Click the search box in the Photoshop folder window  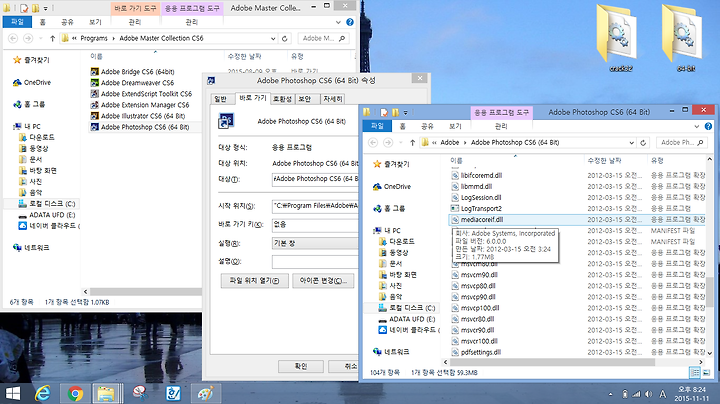pyautogui.click(x=682, y=143)
